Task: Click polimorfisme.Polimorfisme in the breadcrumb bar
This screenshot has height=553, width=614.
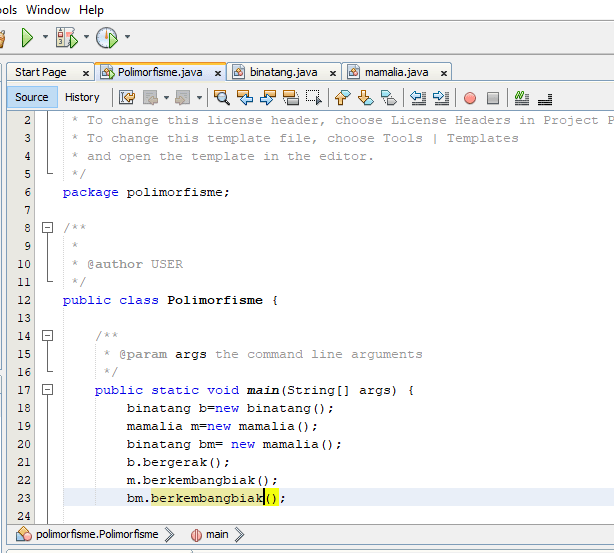Action: (97, 535)
